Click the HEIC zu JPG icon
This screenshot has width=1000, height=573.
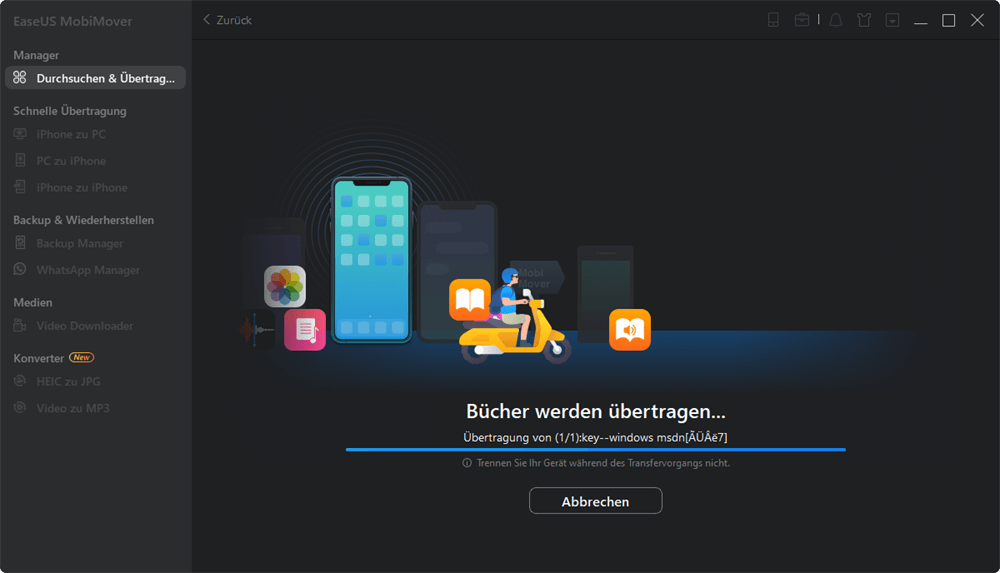tap(20, 381)
